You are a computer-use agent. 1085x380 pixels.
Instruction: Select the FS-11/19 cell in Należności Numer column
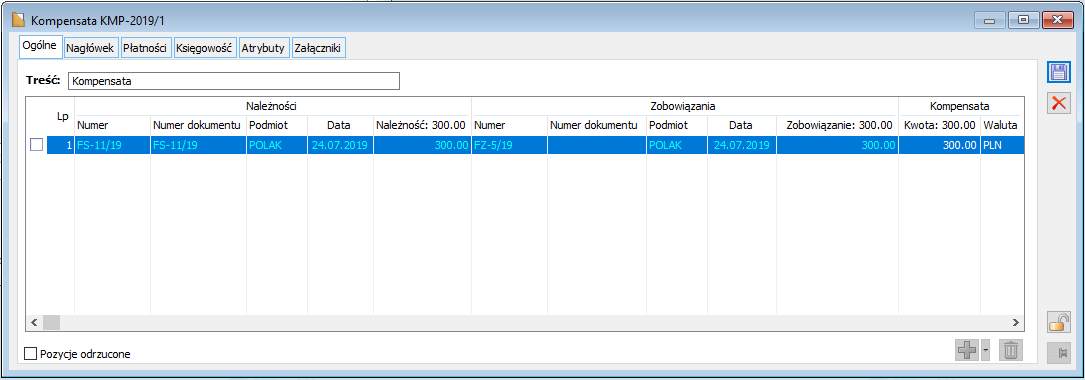[113, 145]
